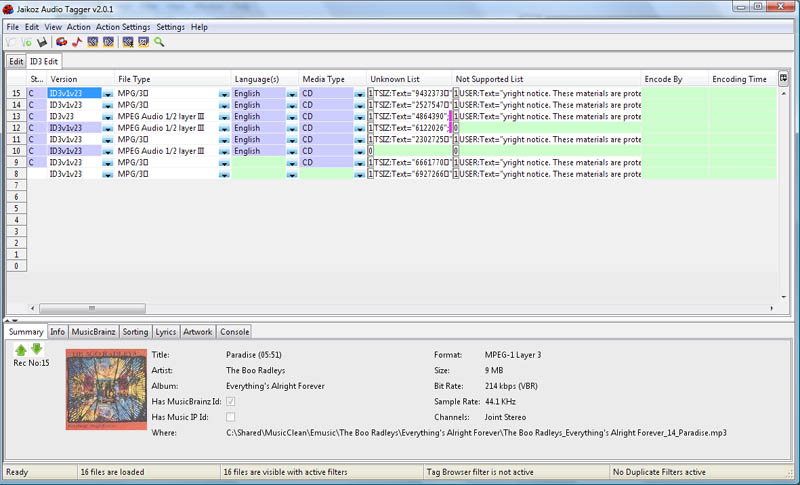Click 'No Duplicate Filters active' status text
The image size is (800, 485).
[x=659, y=472]
